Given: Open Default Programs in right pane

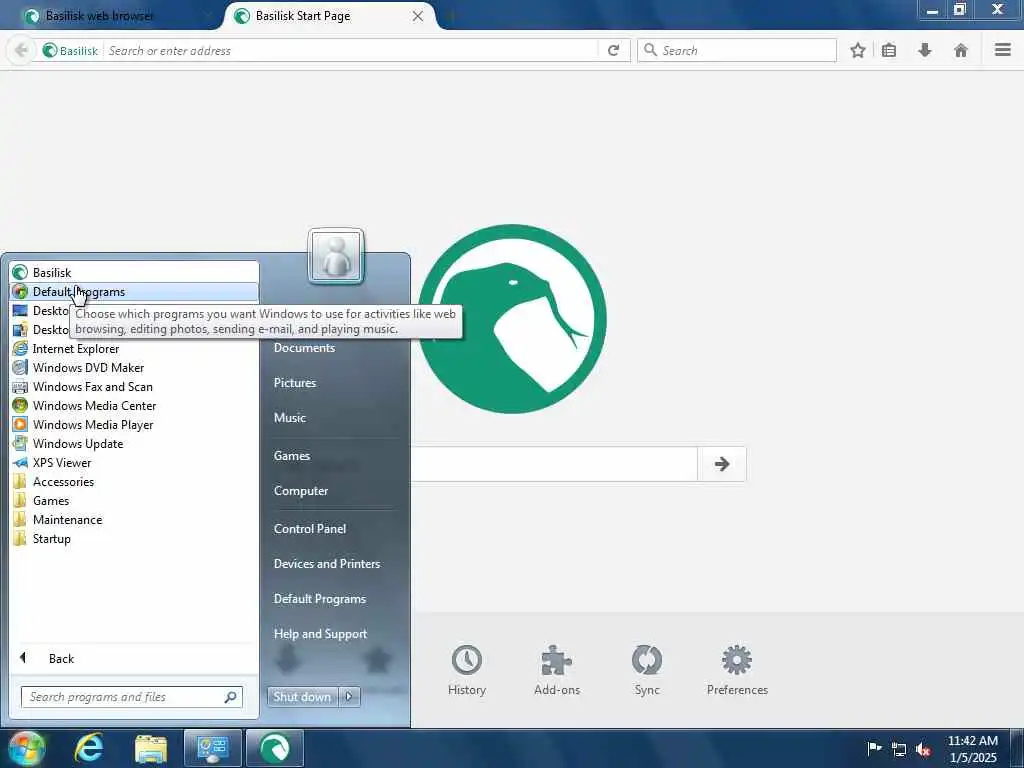Looking at the screenshot, I should [x=319, y=599].
